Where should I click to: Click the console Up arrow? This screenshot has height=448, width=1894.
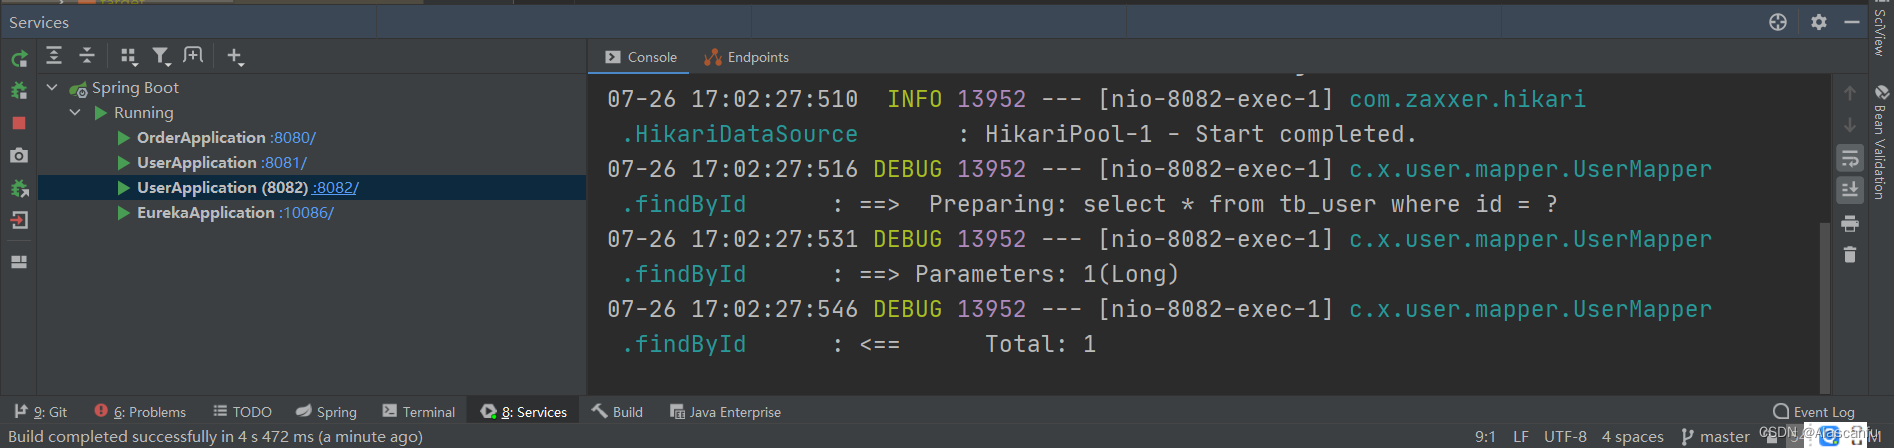tap(1850, 93)
